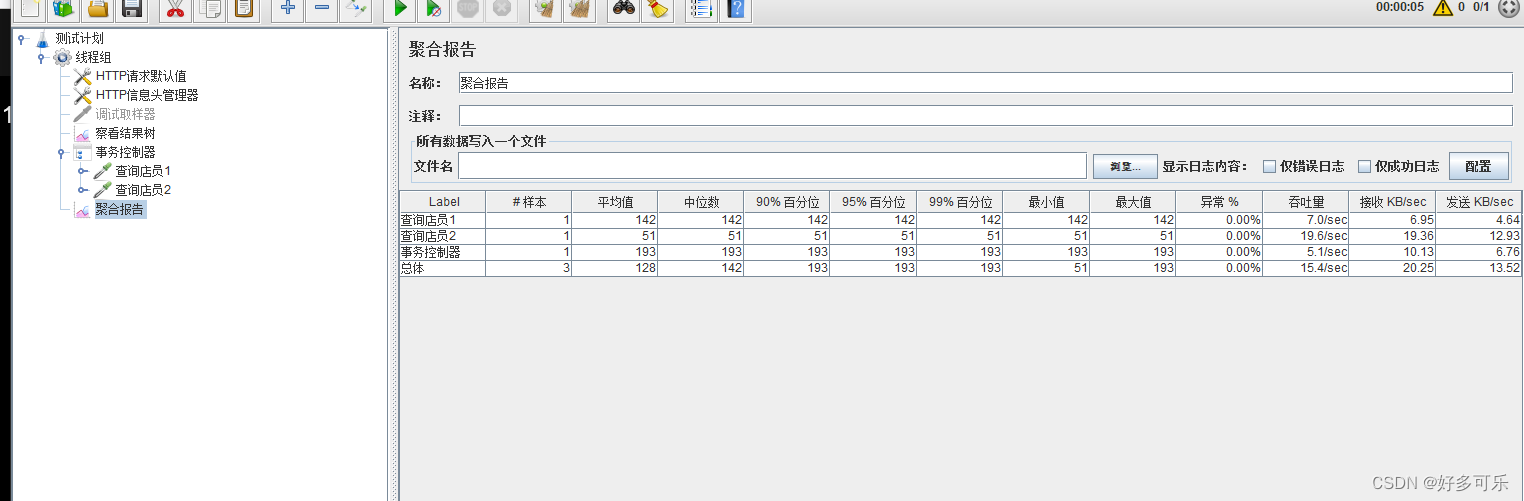Click the 95% 百分位 column header
This screenshot has height=501, width=1524.
coord(873,202)
